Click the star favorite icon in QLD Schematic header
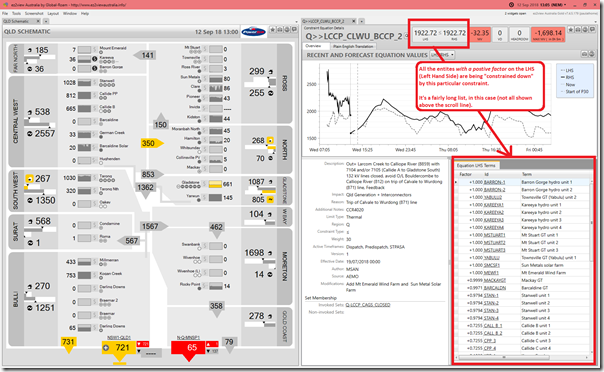 click(273, 30)
